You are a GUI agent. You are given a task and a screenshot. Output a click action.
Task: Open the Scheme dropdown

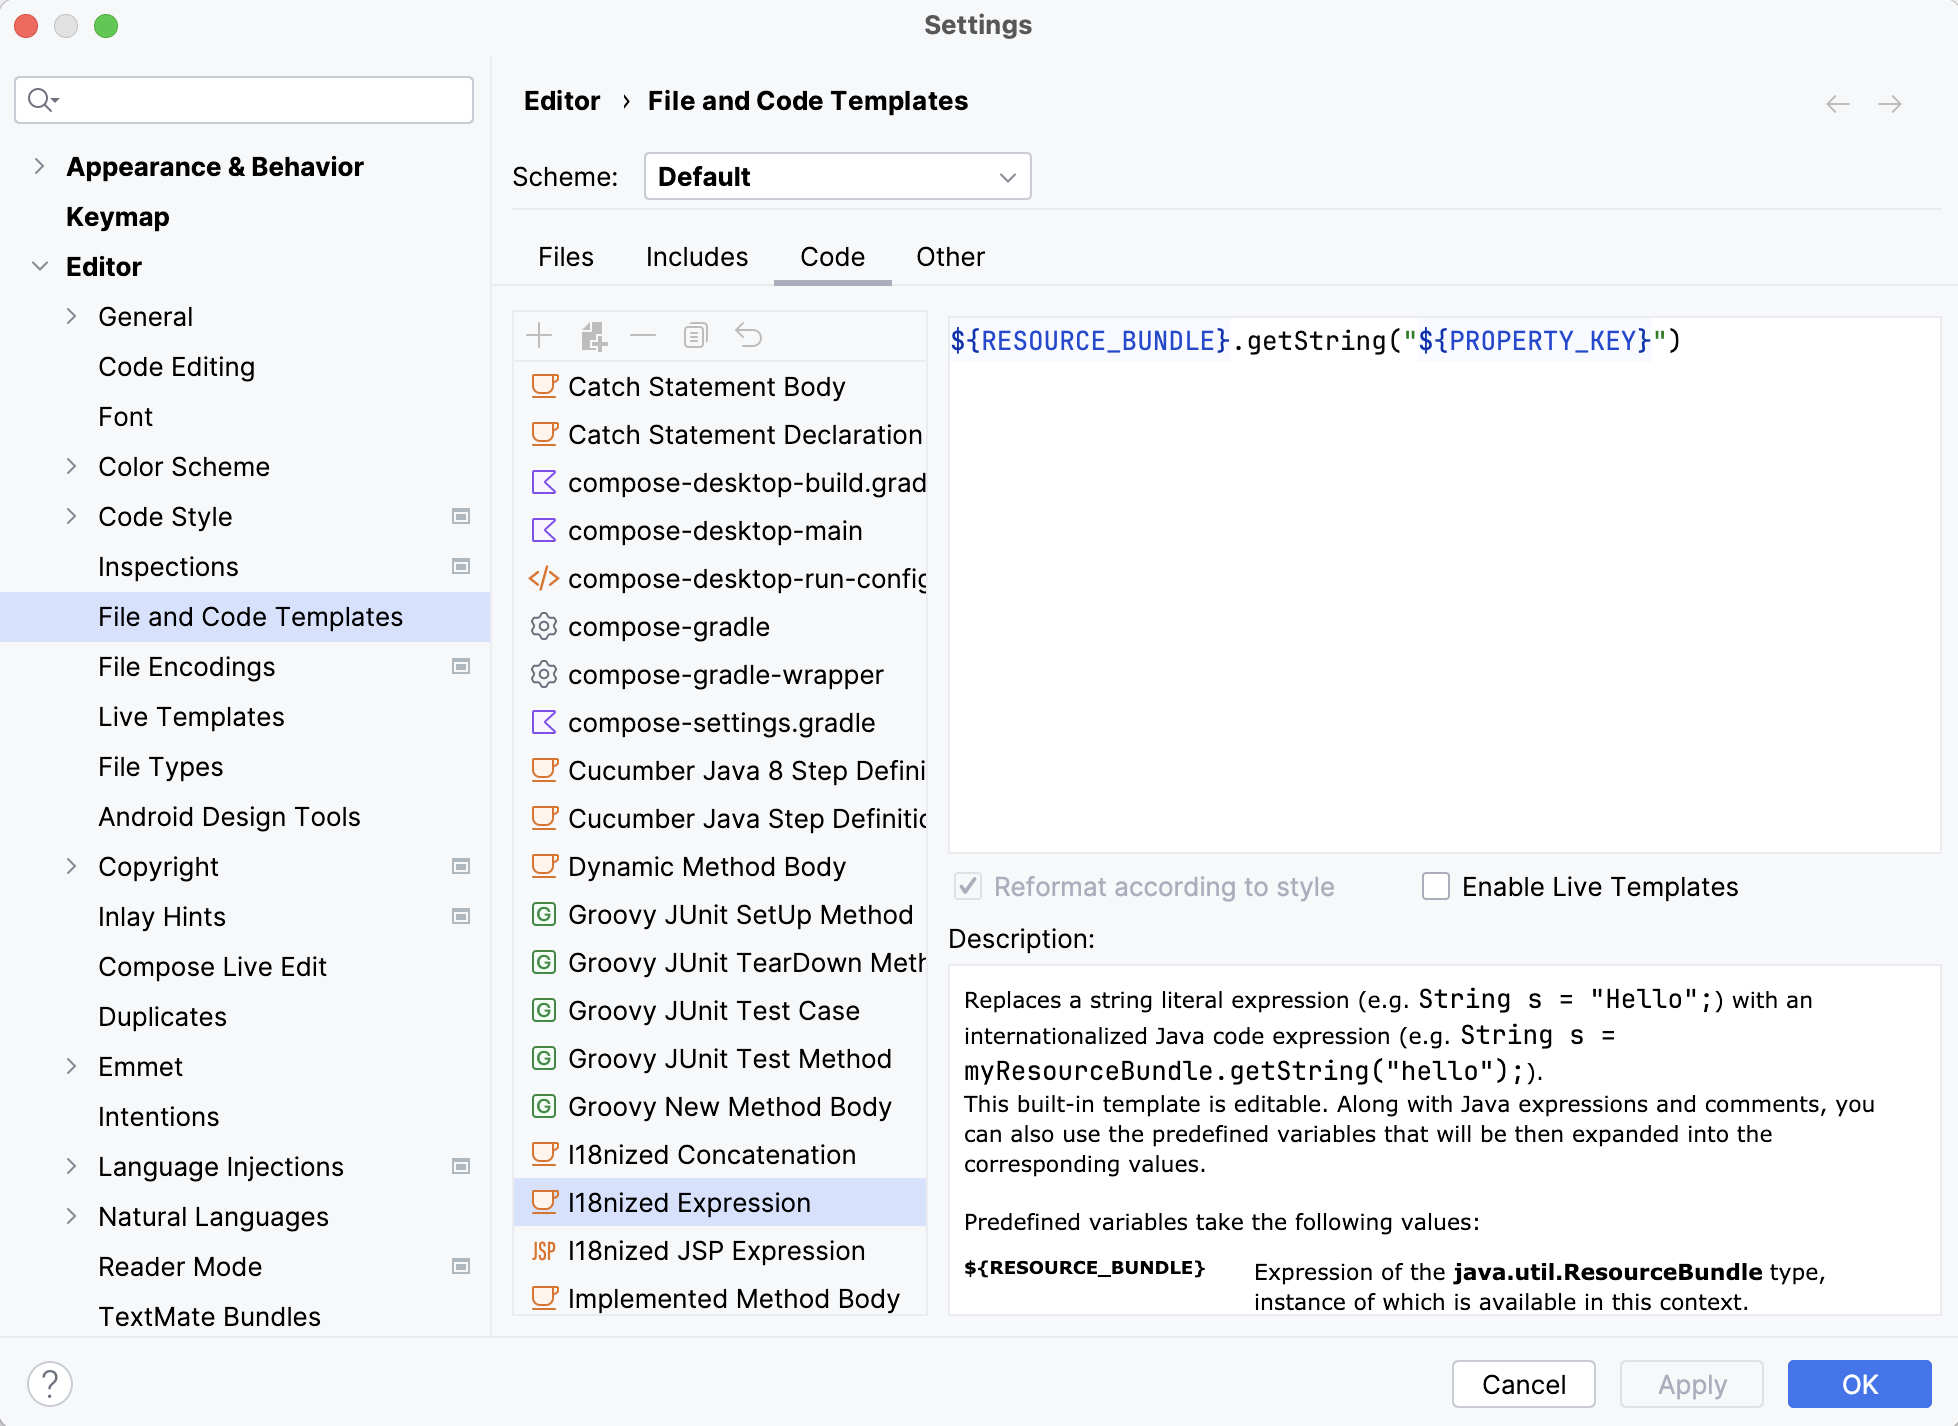837,176
